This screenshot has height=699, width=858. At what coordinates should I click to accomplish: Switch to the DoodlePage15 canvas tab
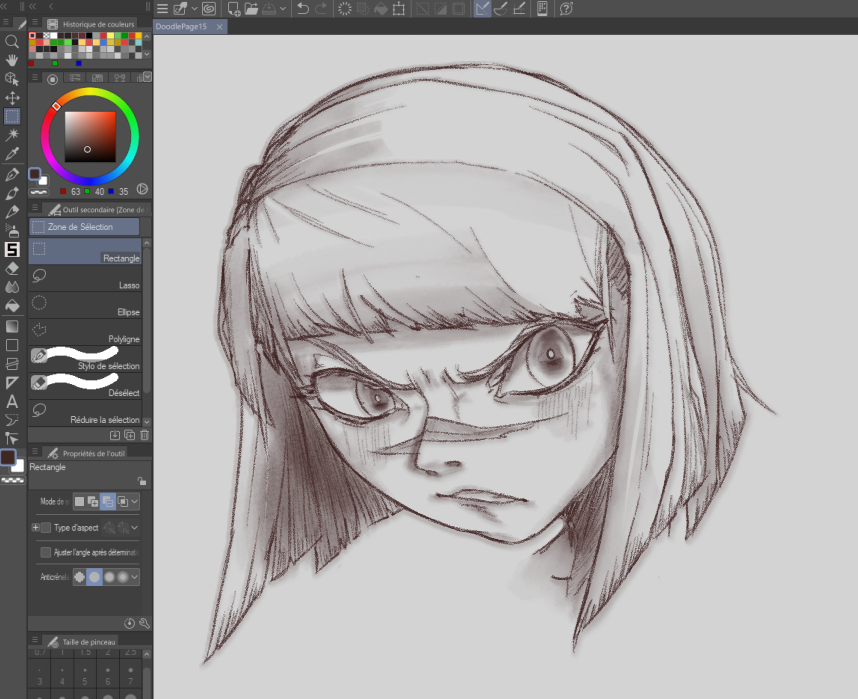pos(182,27)
